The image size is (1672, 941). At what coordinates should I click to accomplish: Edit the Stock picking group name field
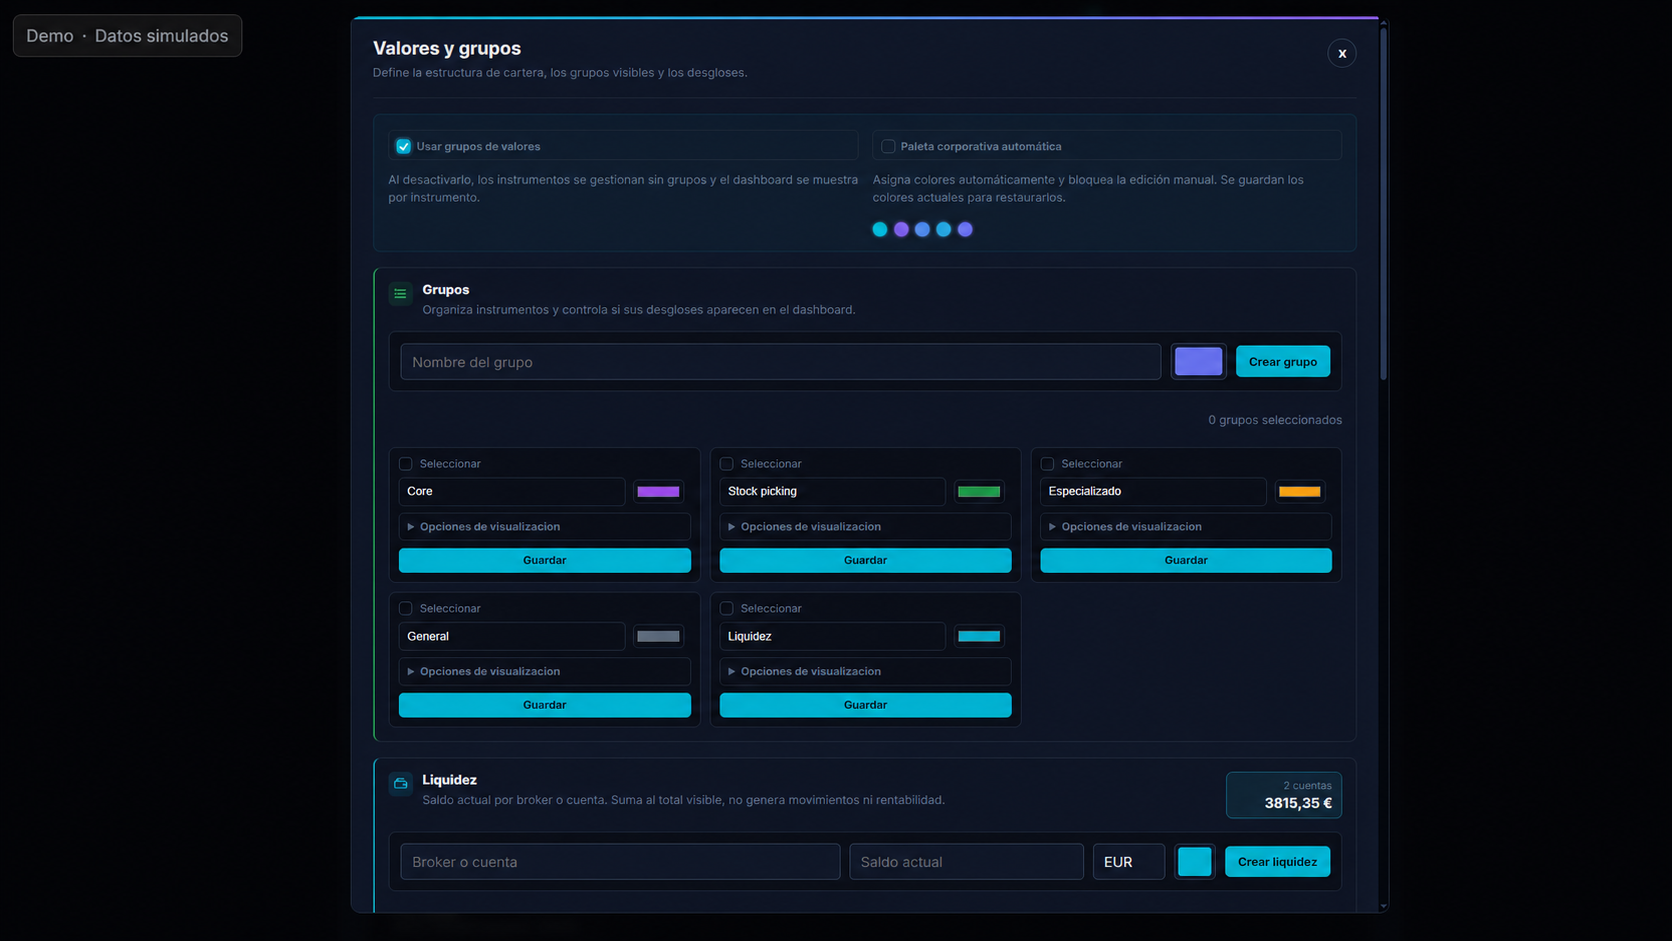[x=832, y=491]
